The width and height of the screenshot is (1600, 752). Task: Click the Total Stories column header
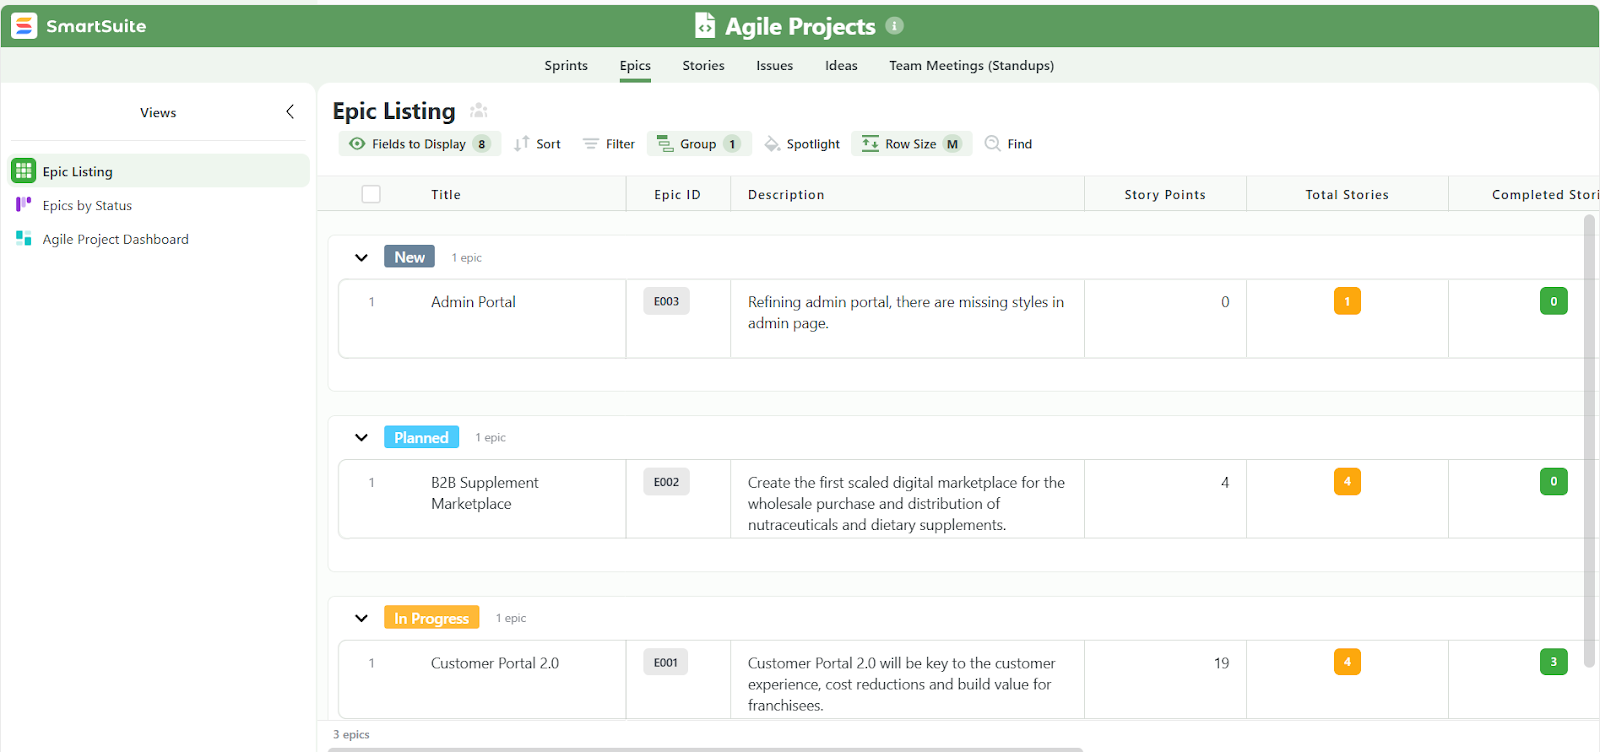pyautogui.click(x=1347, y=194)
